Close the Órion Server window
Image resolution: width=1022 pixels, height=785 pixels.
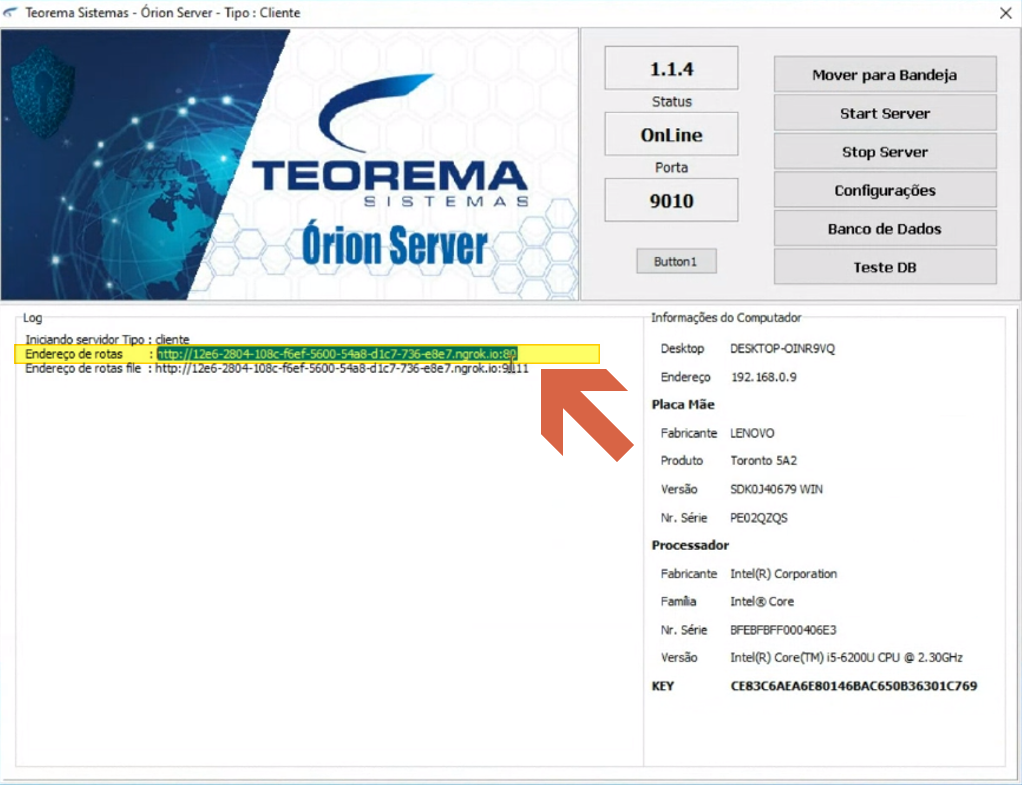[x=1005, y=13]
